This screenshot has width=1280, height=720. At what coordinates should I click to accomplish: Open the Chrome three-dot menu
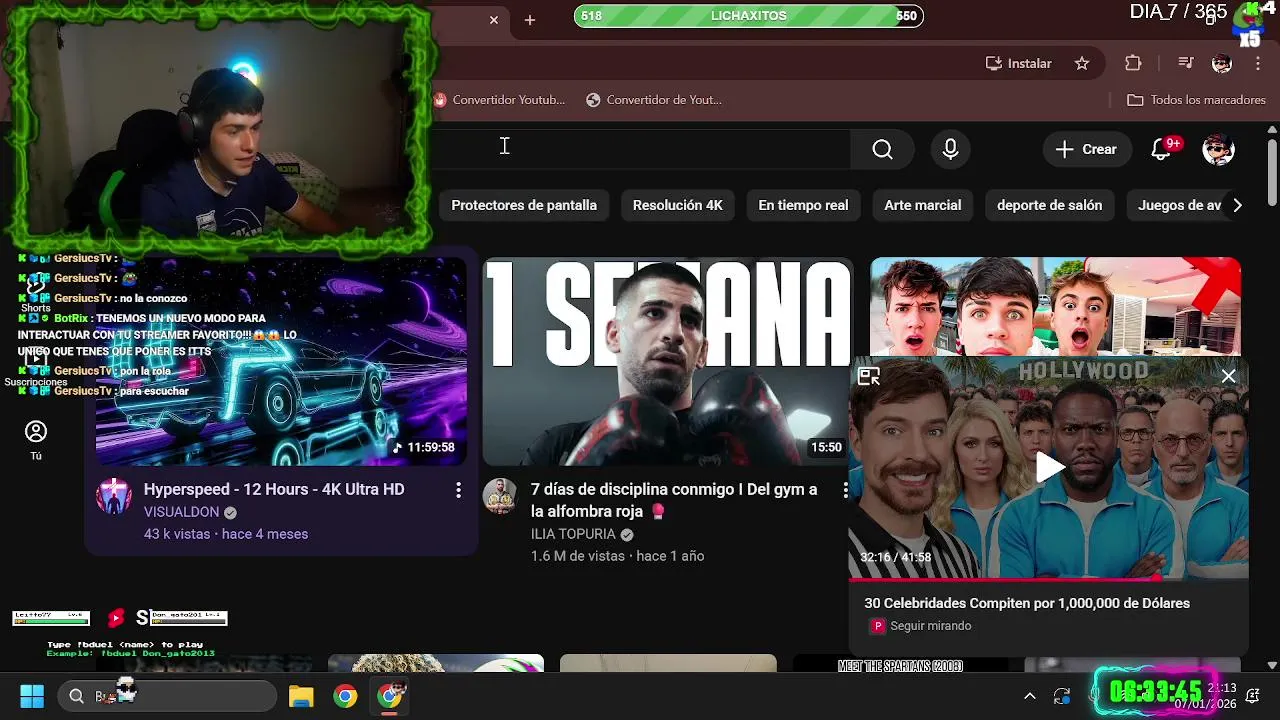(x=1258, y=63)
